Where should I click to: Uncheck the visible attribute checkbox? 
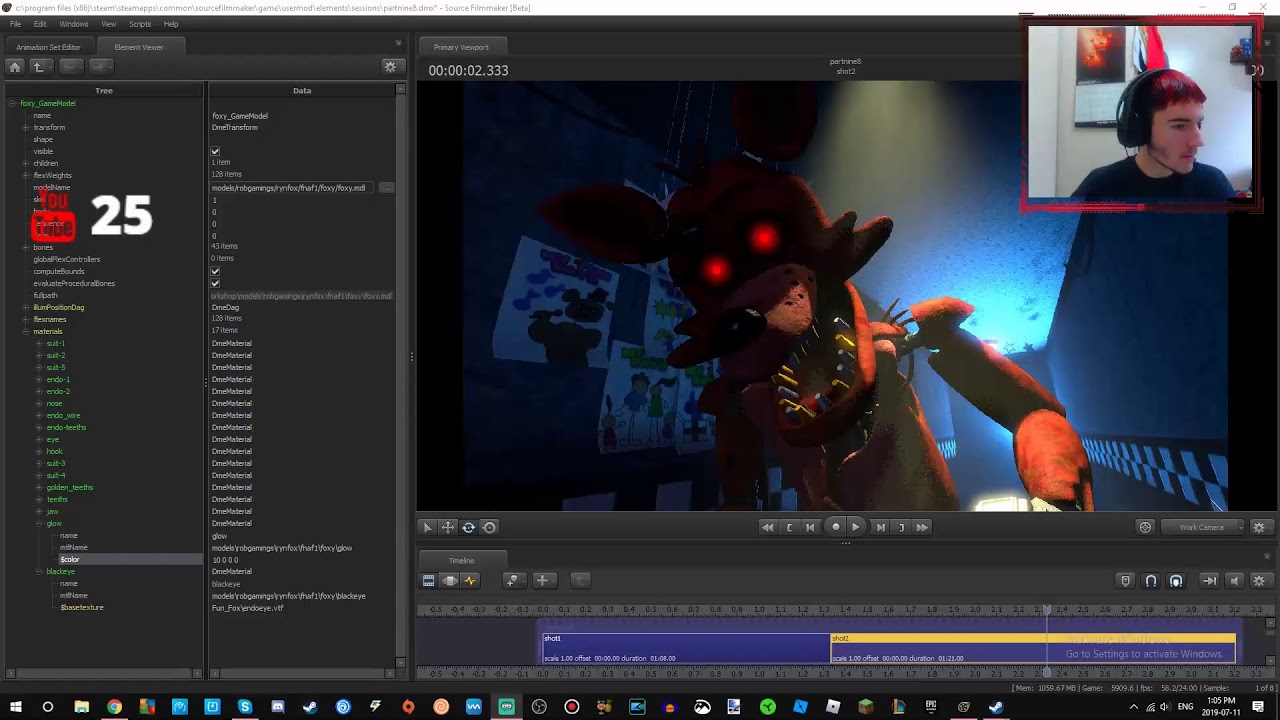point(215,152)
